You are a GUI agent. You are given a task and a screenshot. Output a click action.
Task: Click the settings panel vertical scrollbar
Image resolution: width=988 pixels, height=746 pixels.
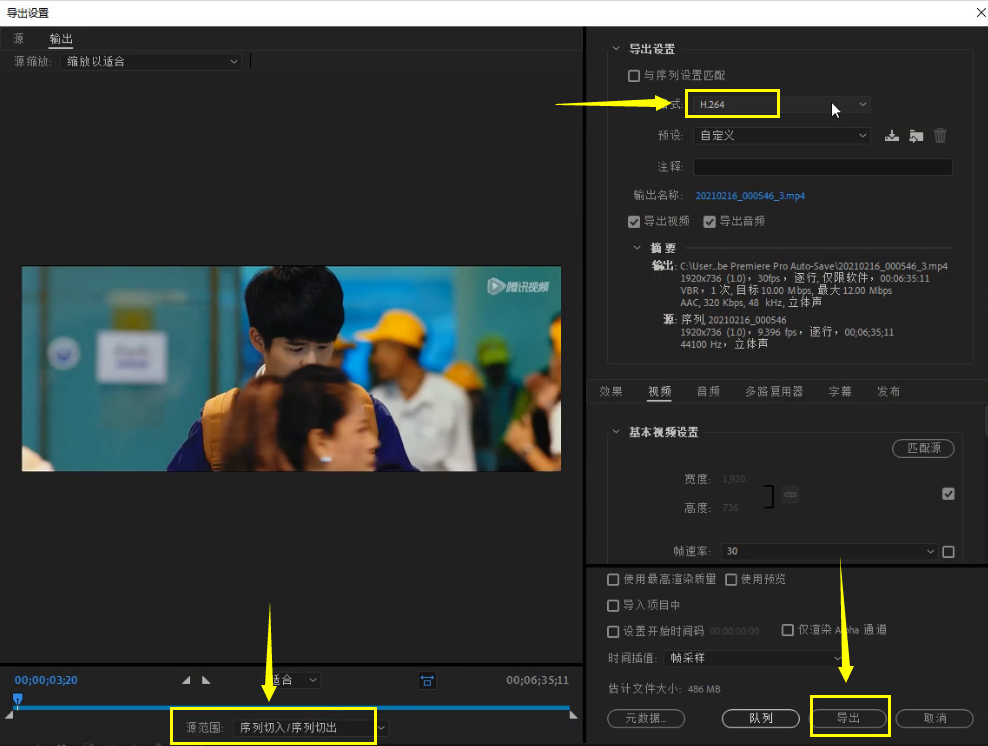(985, 420)
